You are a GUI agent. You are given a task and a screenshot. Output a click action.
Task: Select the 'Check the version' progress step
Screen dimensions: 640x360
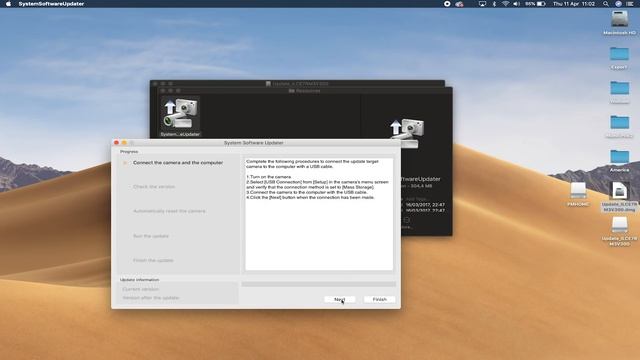pyautogui.click(x=154, y=187)
